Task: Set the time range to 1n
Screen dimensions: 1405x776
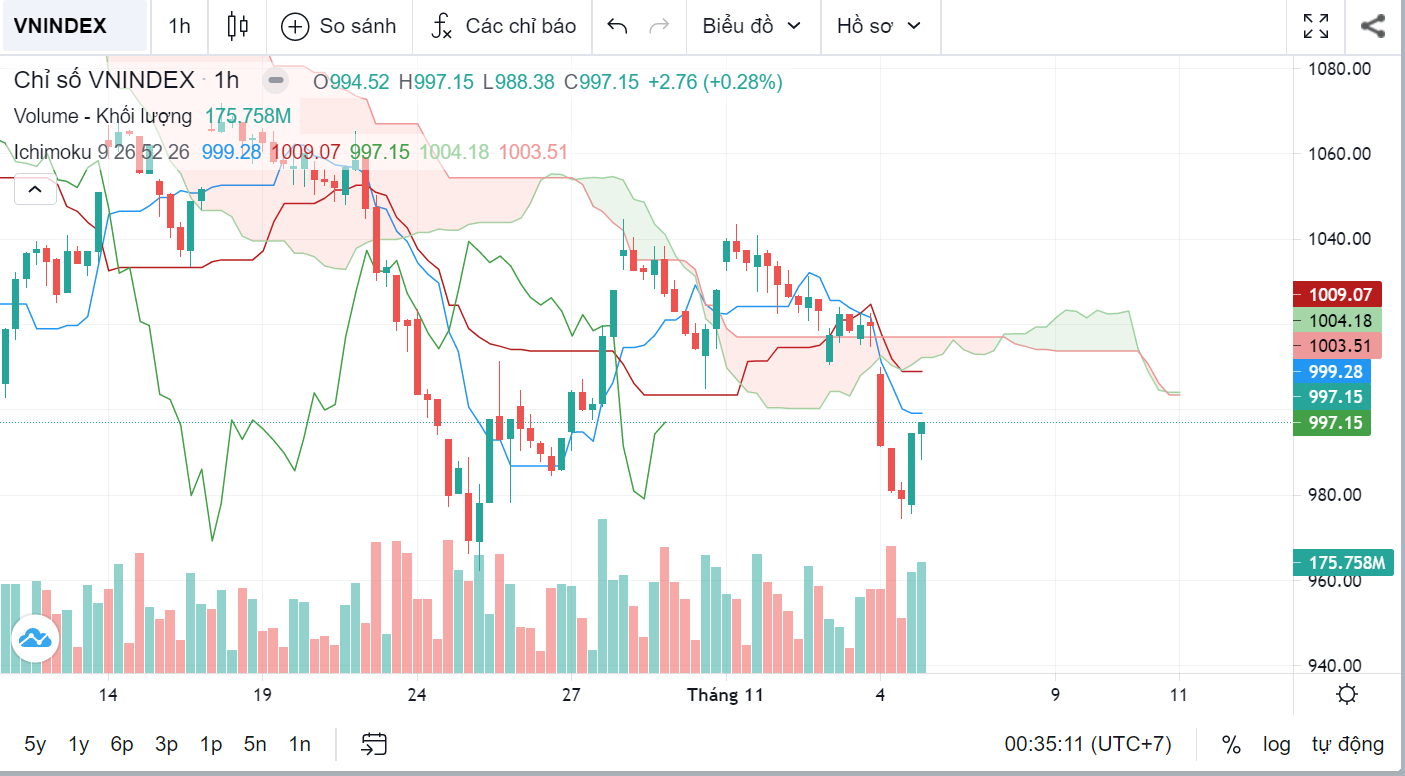Action: tap(300, 744)
